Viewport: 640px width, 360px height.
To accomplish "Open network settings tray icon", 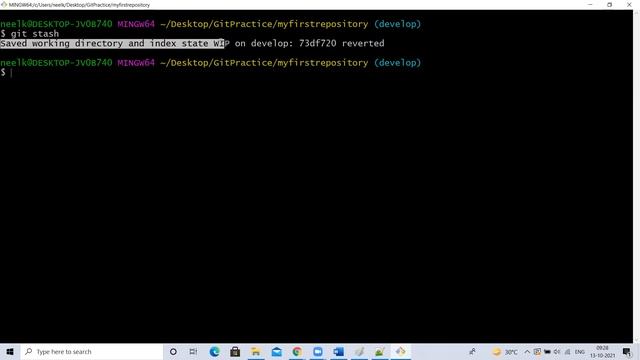I will point(567,352).
